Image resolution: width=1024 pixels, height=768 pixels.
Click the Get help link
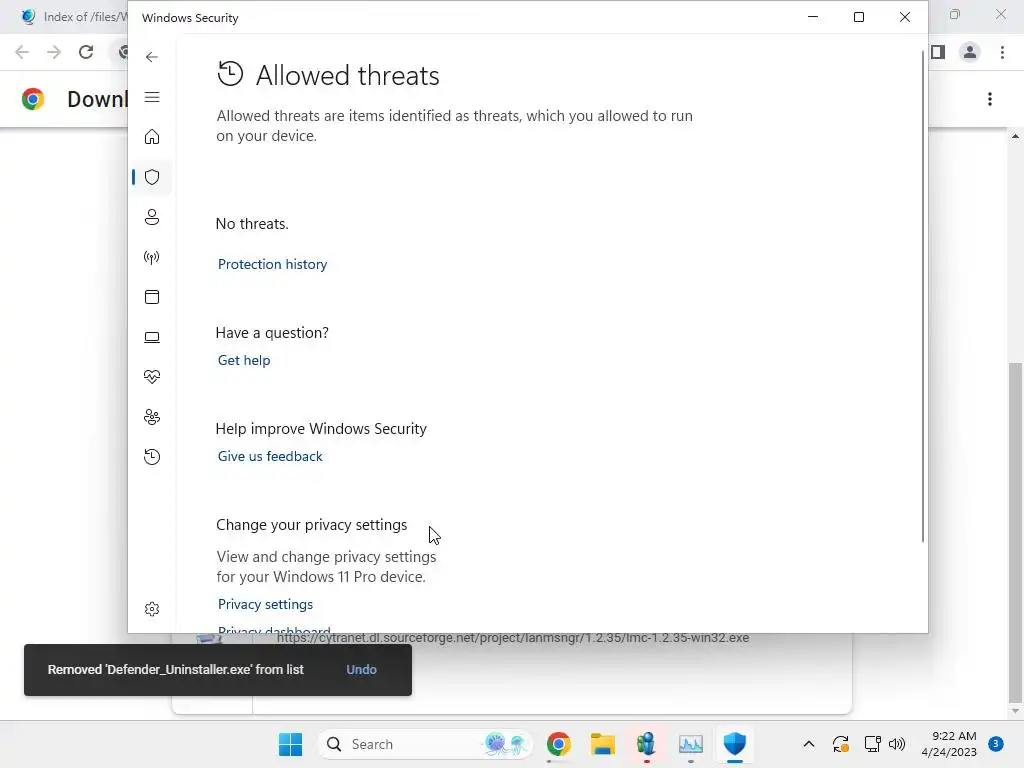point(244,360)
